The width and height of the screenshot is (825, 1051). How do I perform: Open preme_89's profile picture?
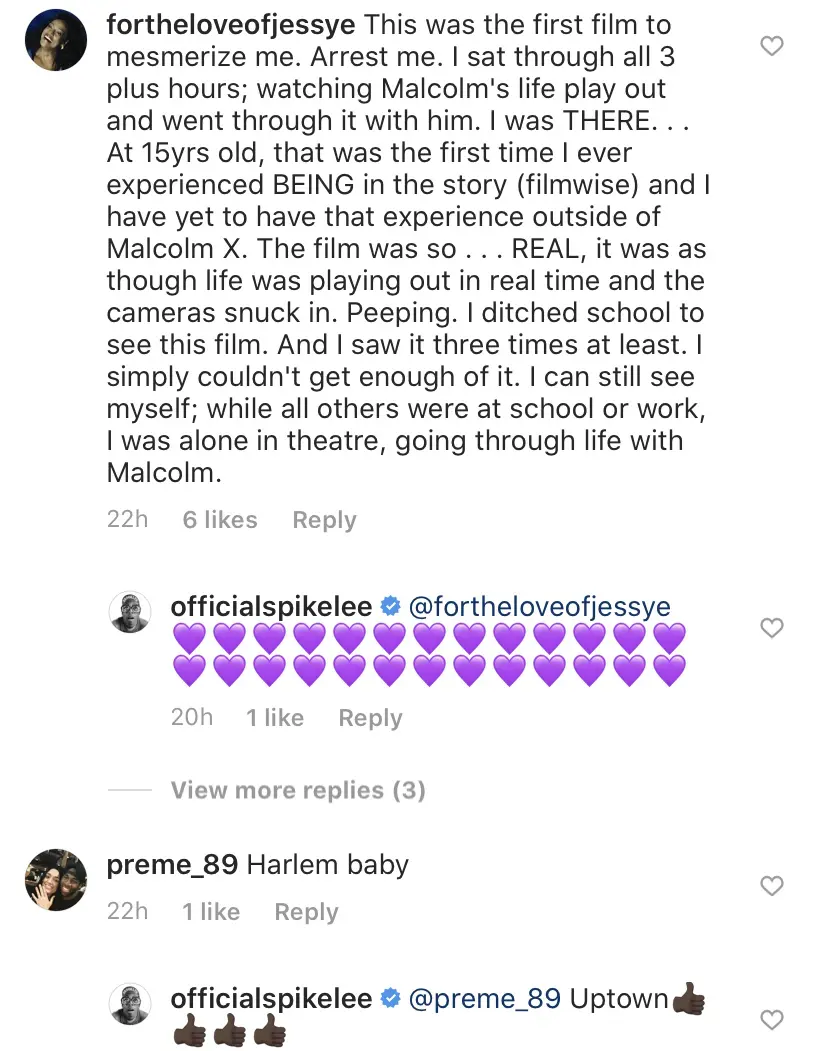(x=52, y=879)
